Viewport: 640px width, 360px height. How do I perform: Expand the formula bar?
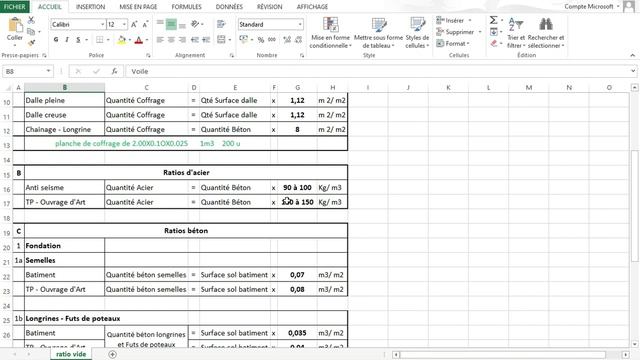point(633,71)
